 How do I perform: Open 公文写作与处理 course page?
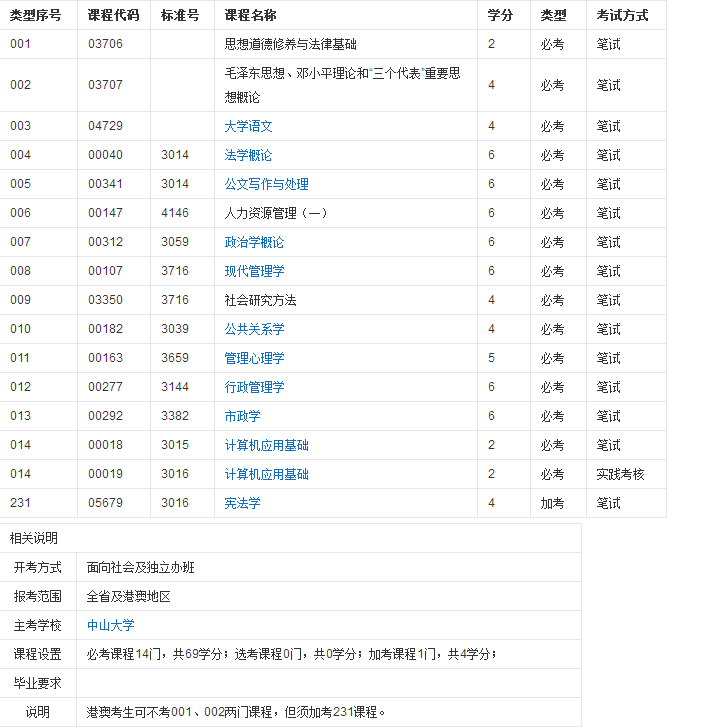click(x=266, y=184)
